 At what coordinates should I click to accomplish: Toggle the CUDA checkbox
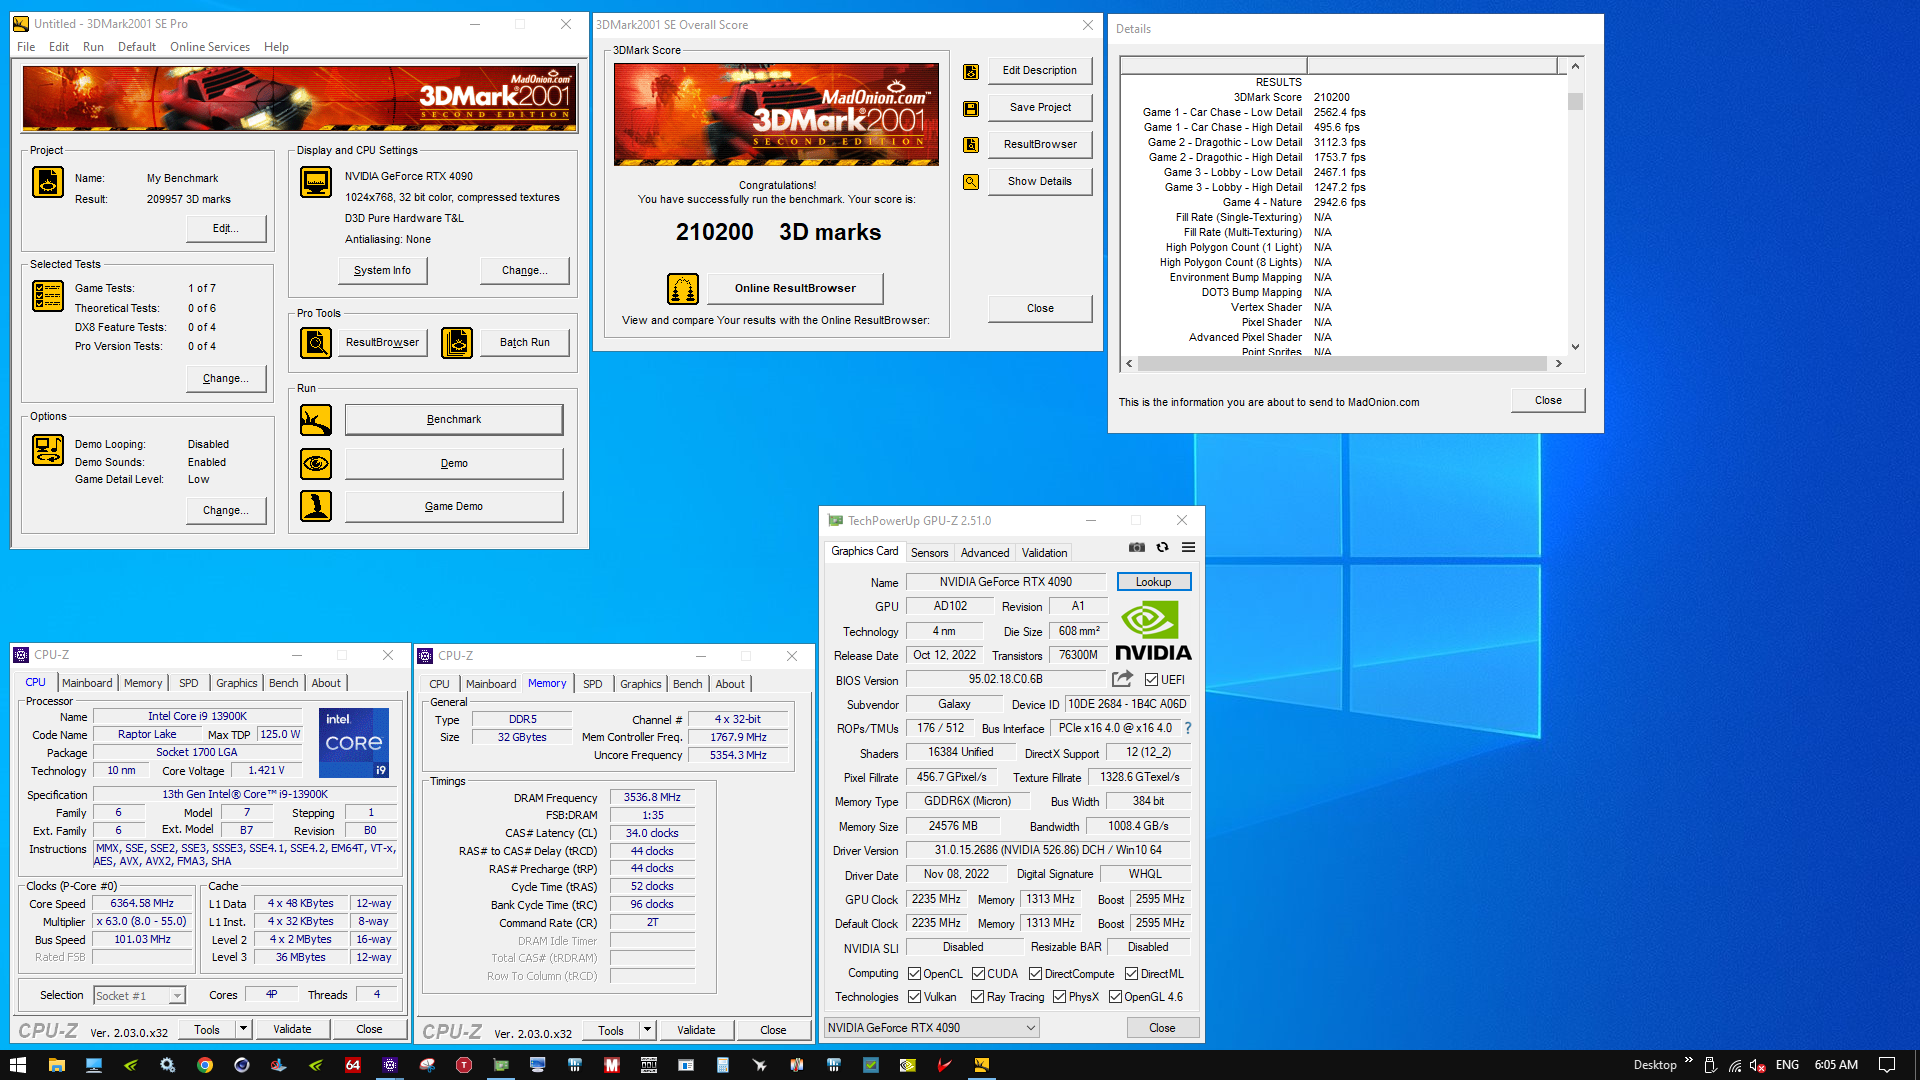coord(978,974)
